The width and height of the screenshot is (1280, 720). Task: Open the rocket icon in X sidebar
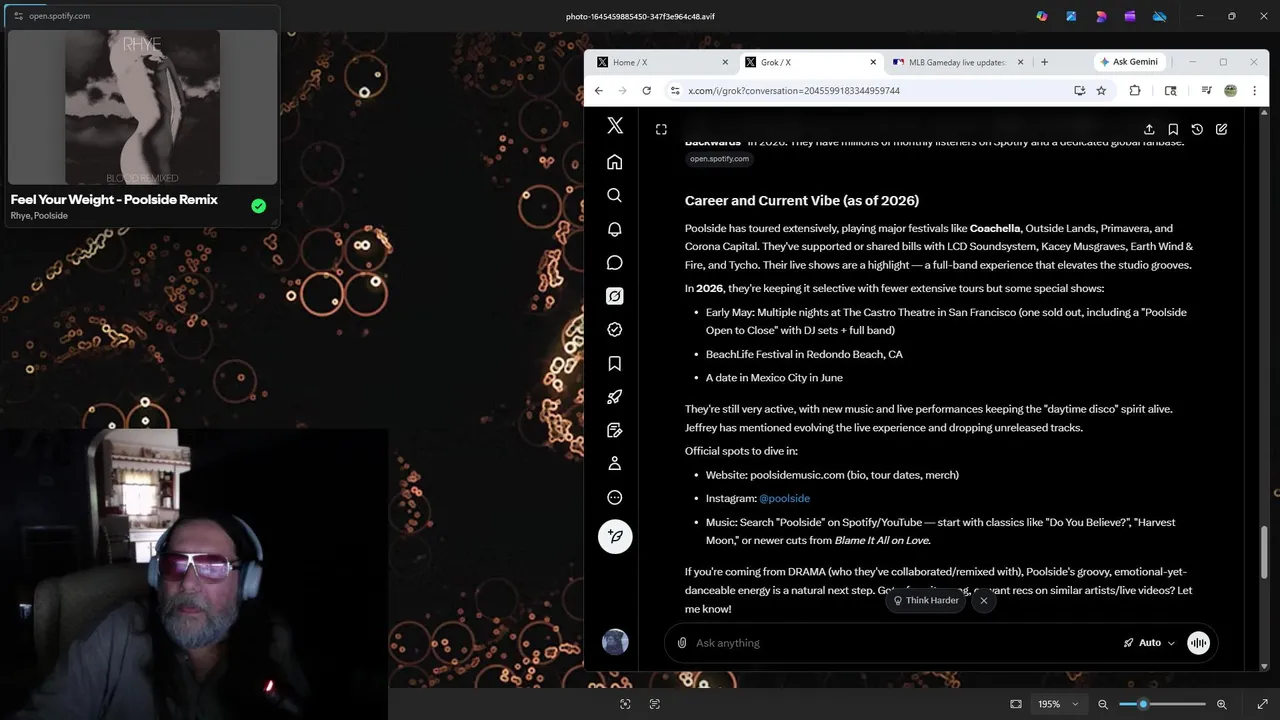point(615,397)
